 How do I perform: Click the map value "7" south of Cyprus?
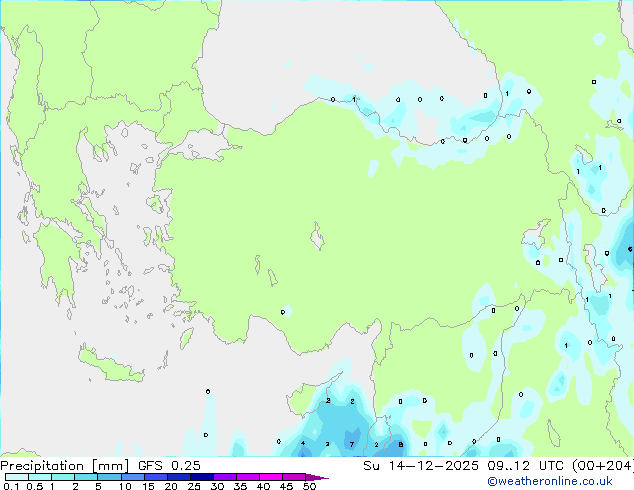[x=352, y=444]
